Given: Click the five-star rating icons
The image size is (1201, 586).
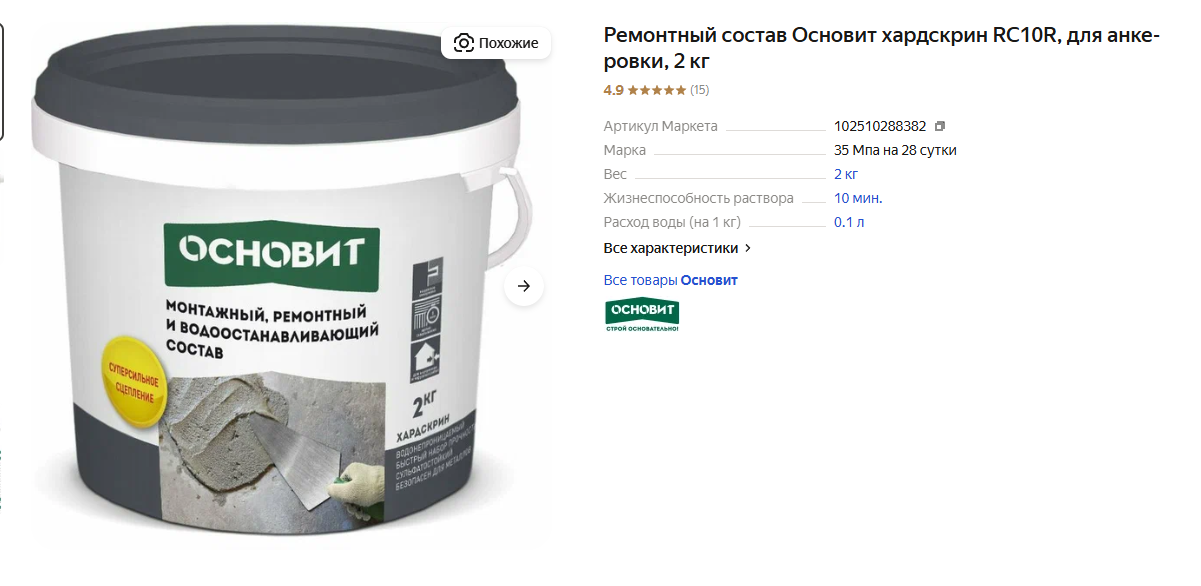Looking at the screenshot, I should (656, 90).
